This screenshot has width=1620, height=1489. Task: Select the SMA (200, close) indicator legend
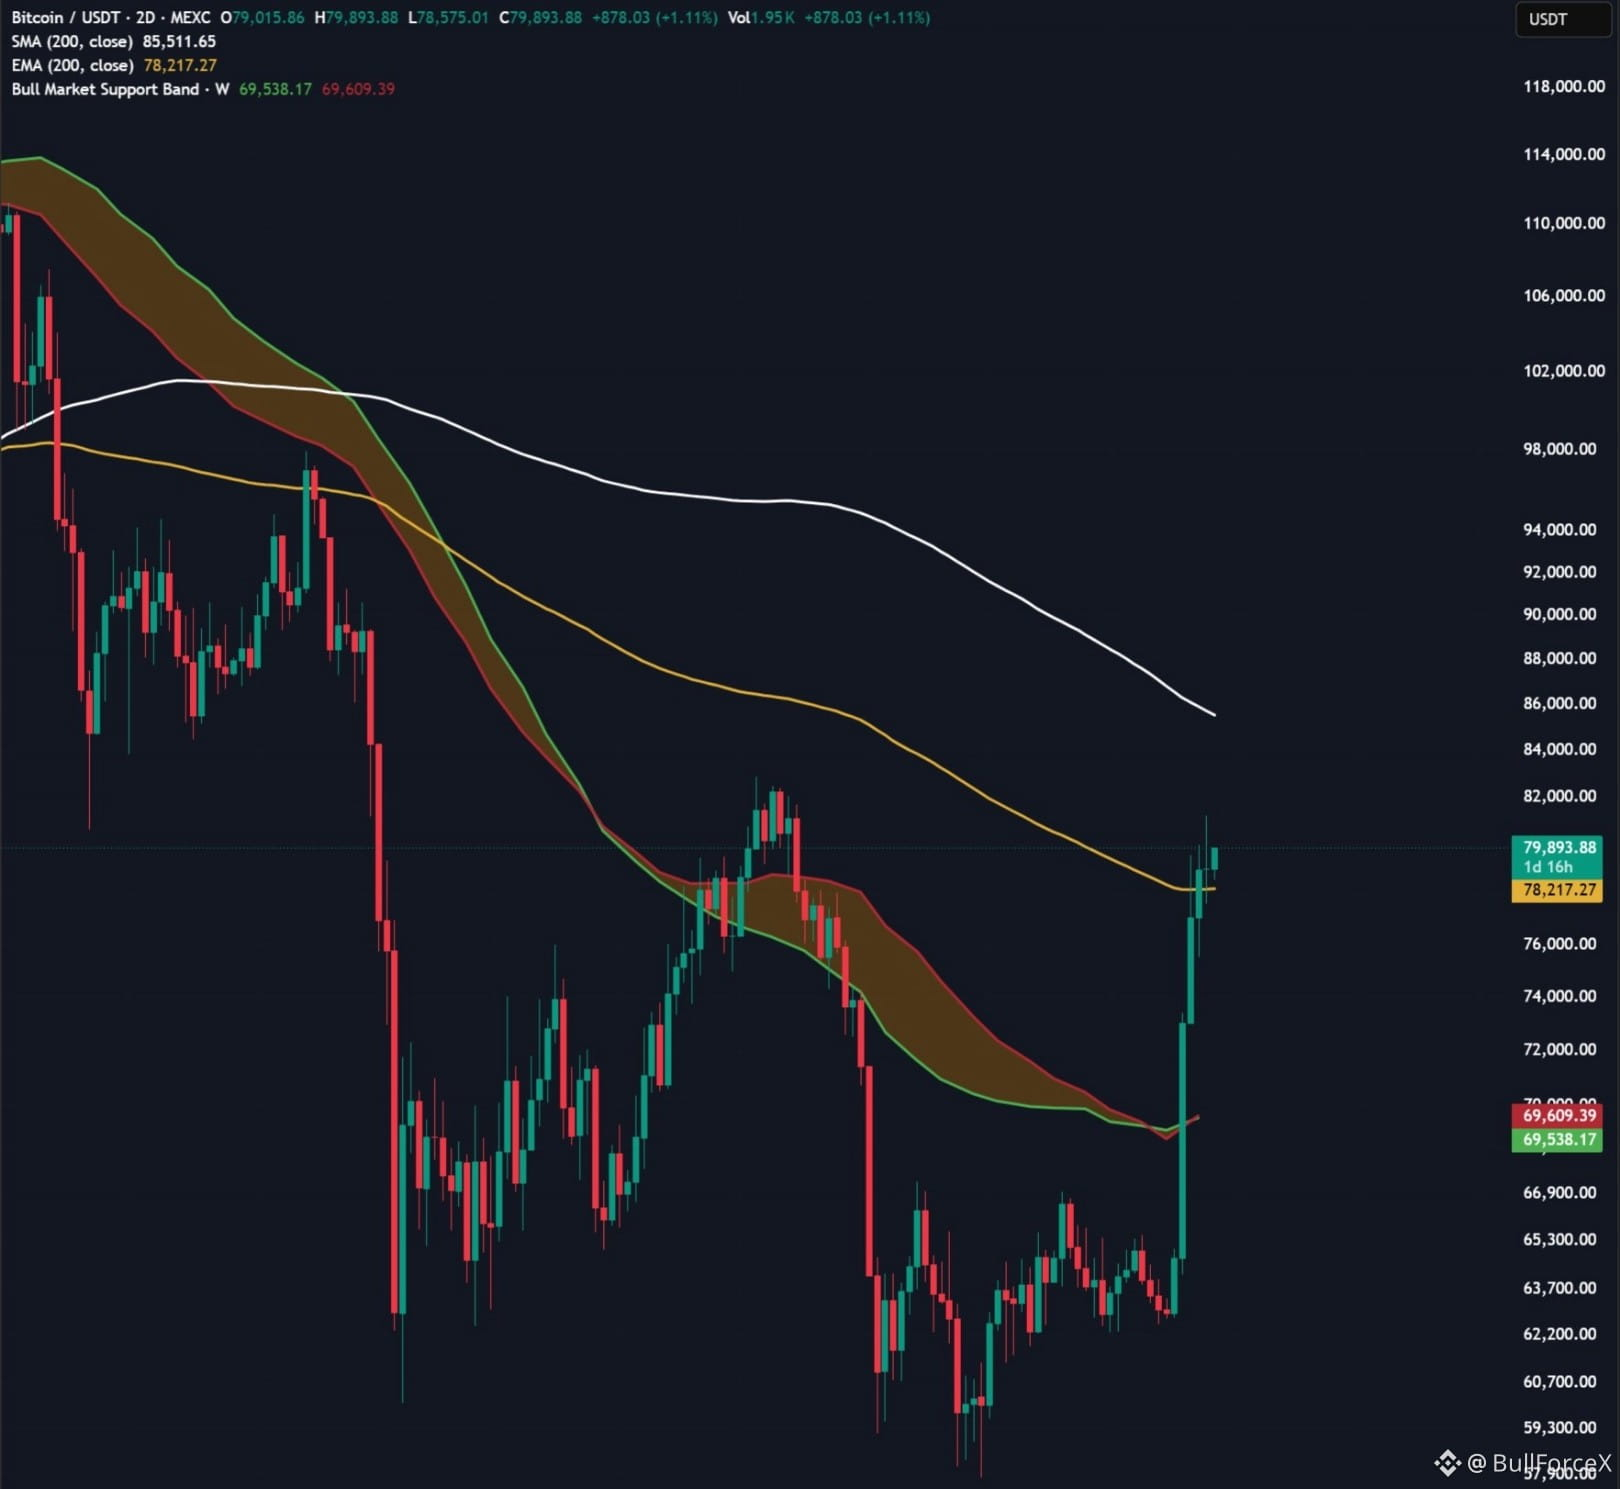click(x=71, y=42)
